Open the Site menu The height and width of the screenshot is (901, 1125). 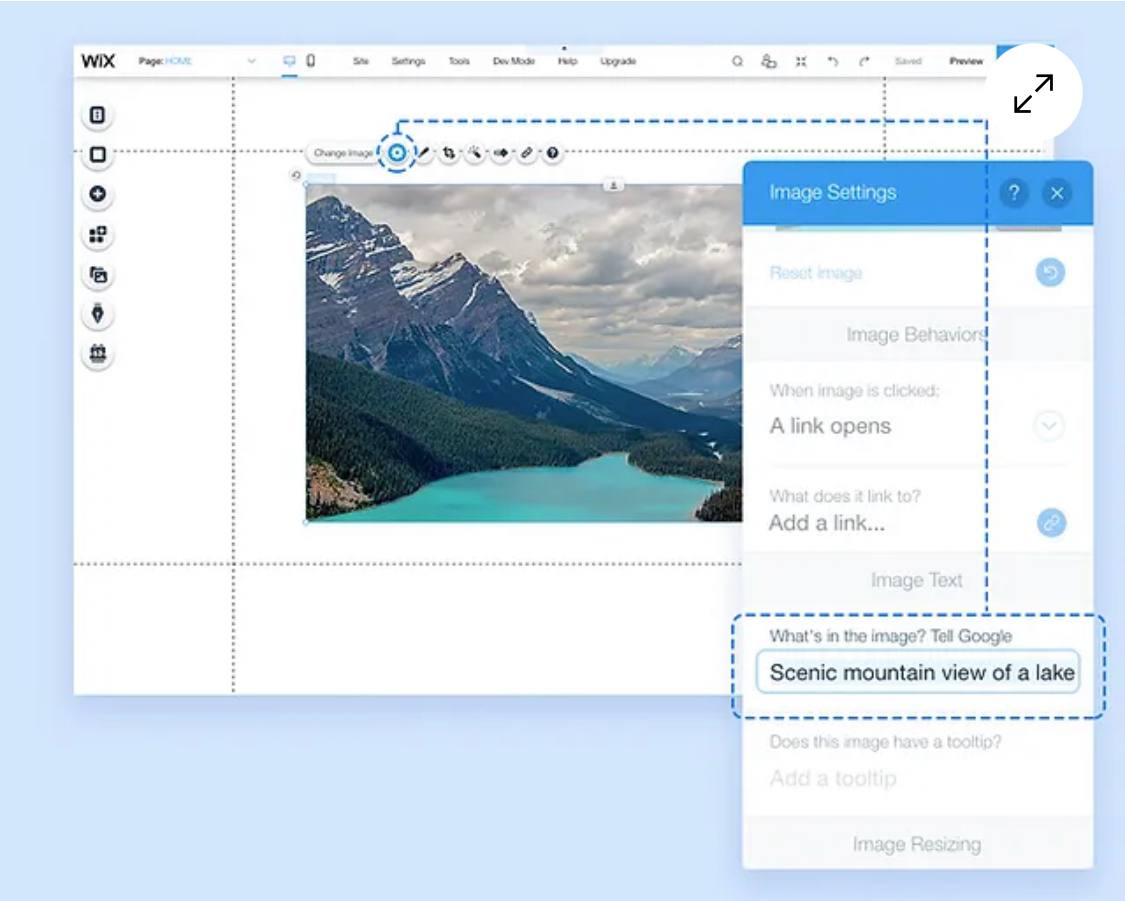(361, 61)
